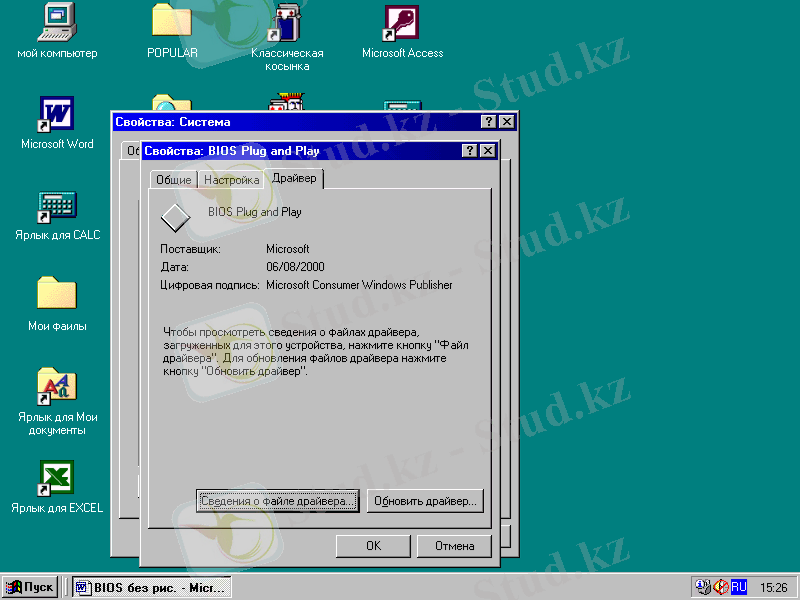Image resolution: width=800 pixels, height=600 pixels.
Task: Click the help button in Свойства: Система window
Action: point(488,121)
